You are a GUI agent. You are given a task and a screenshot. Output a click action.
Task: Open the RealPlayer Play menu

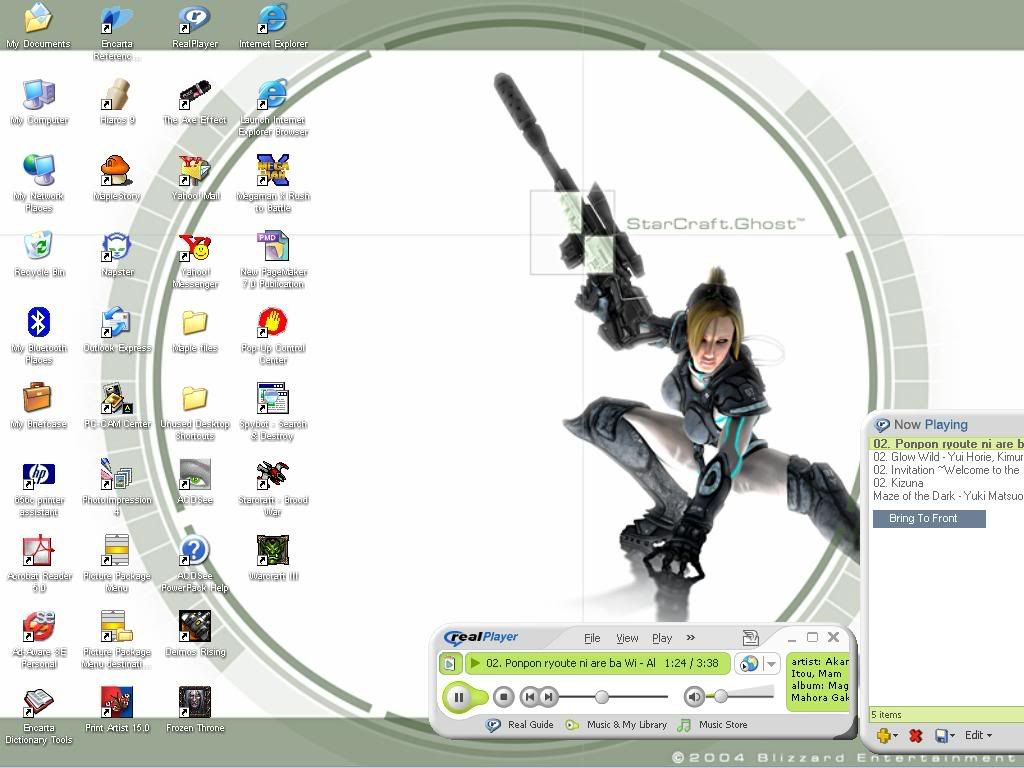pyautogui.click(x=662, y=638)
